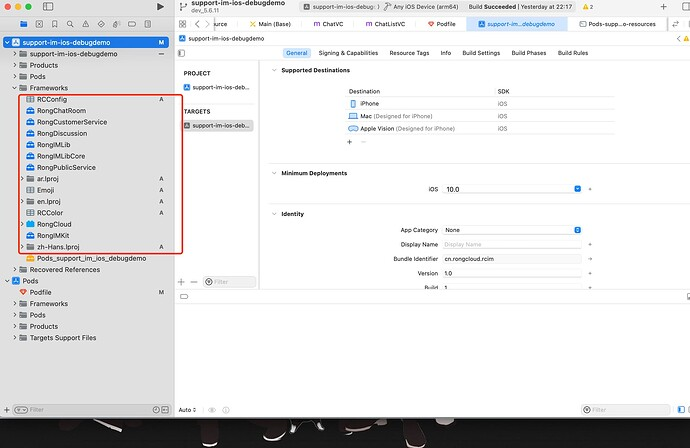Collapse the support-im-ios-debugdemo project root
The image size is (690, 448).
pyautogui.click(x=7, y=42)
